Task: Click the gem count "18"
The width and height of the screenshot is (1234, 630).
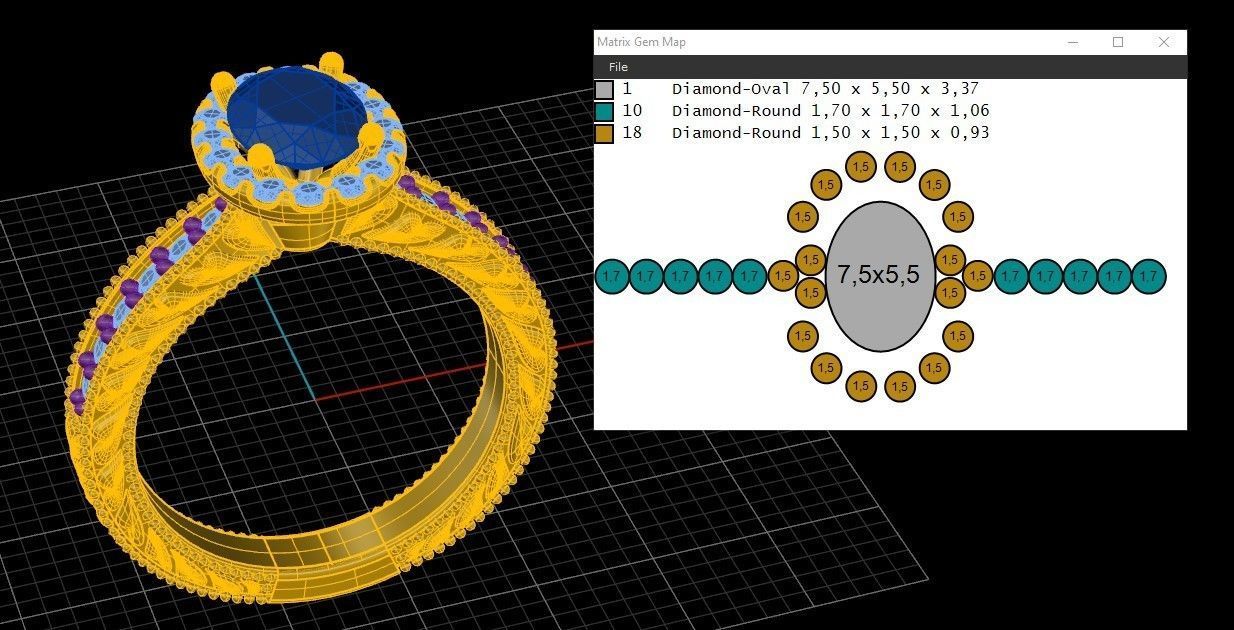Action: point(632,133)
